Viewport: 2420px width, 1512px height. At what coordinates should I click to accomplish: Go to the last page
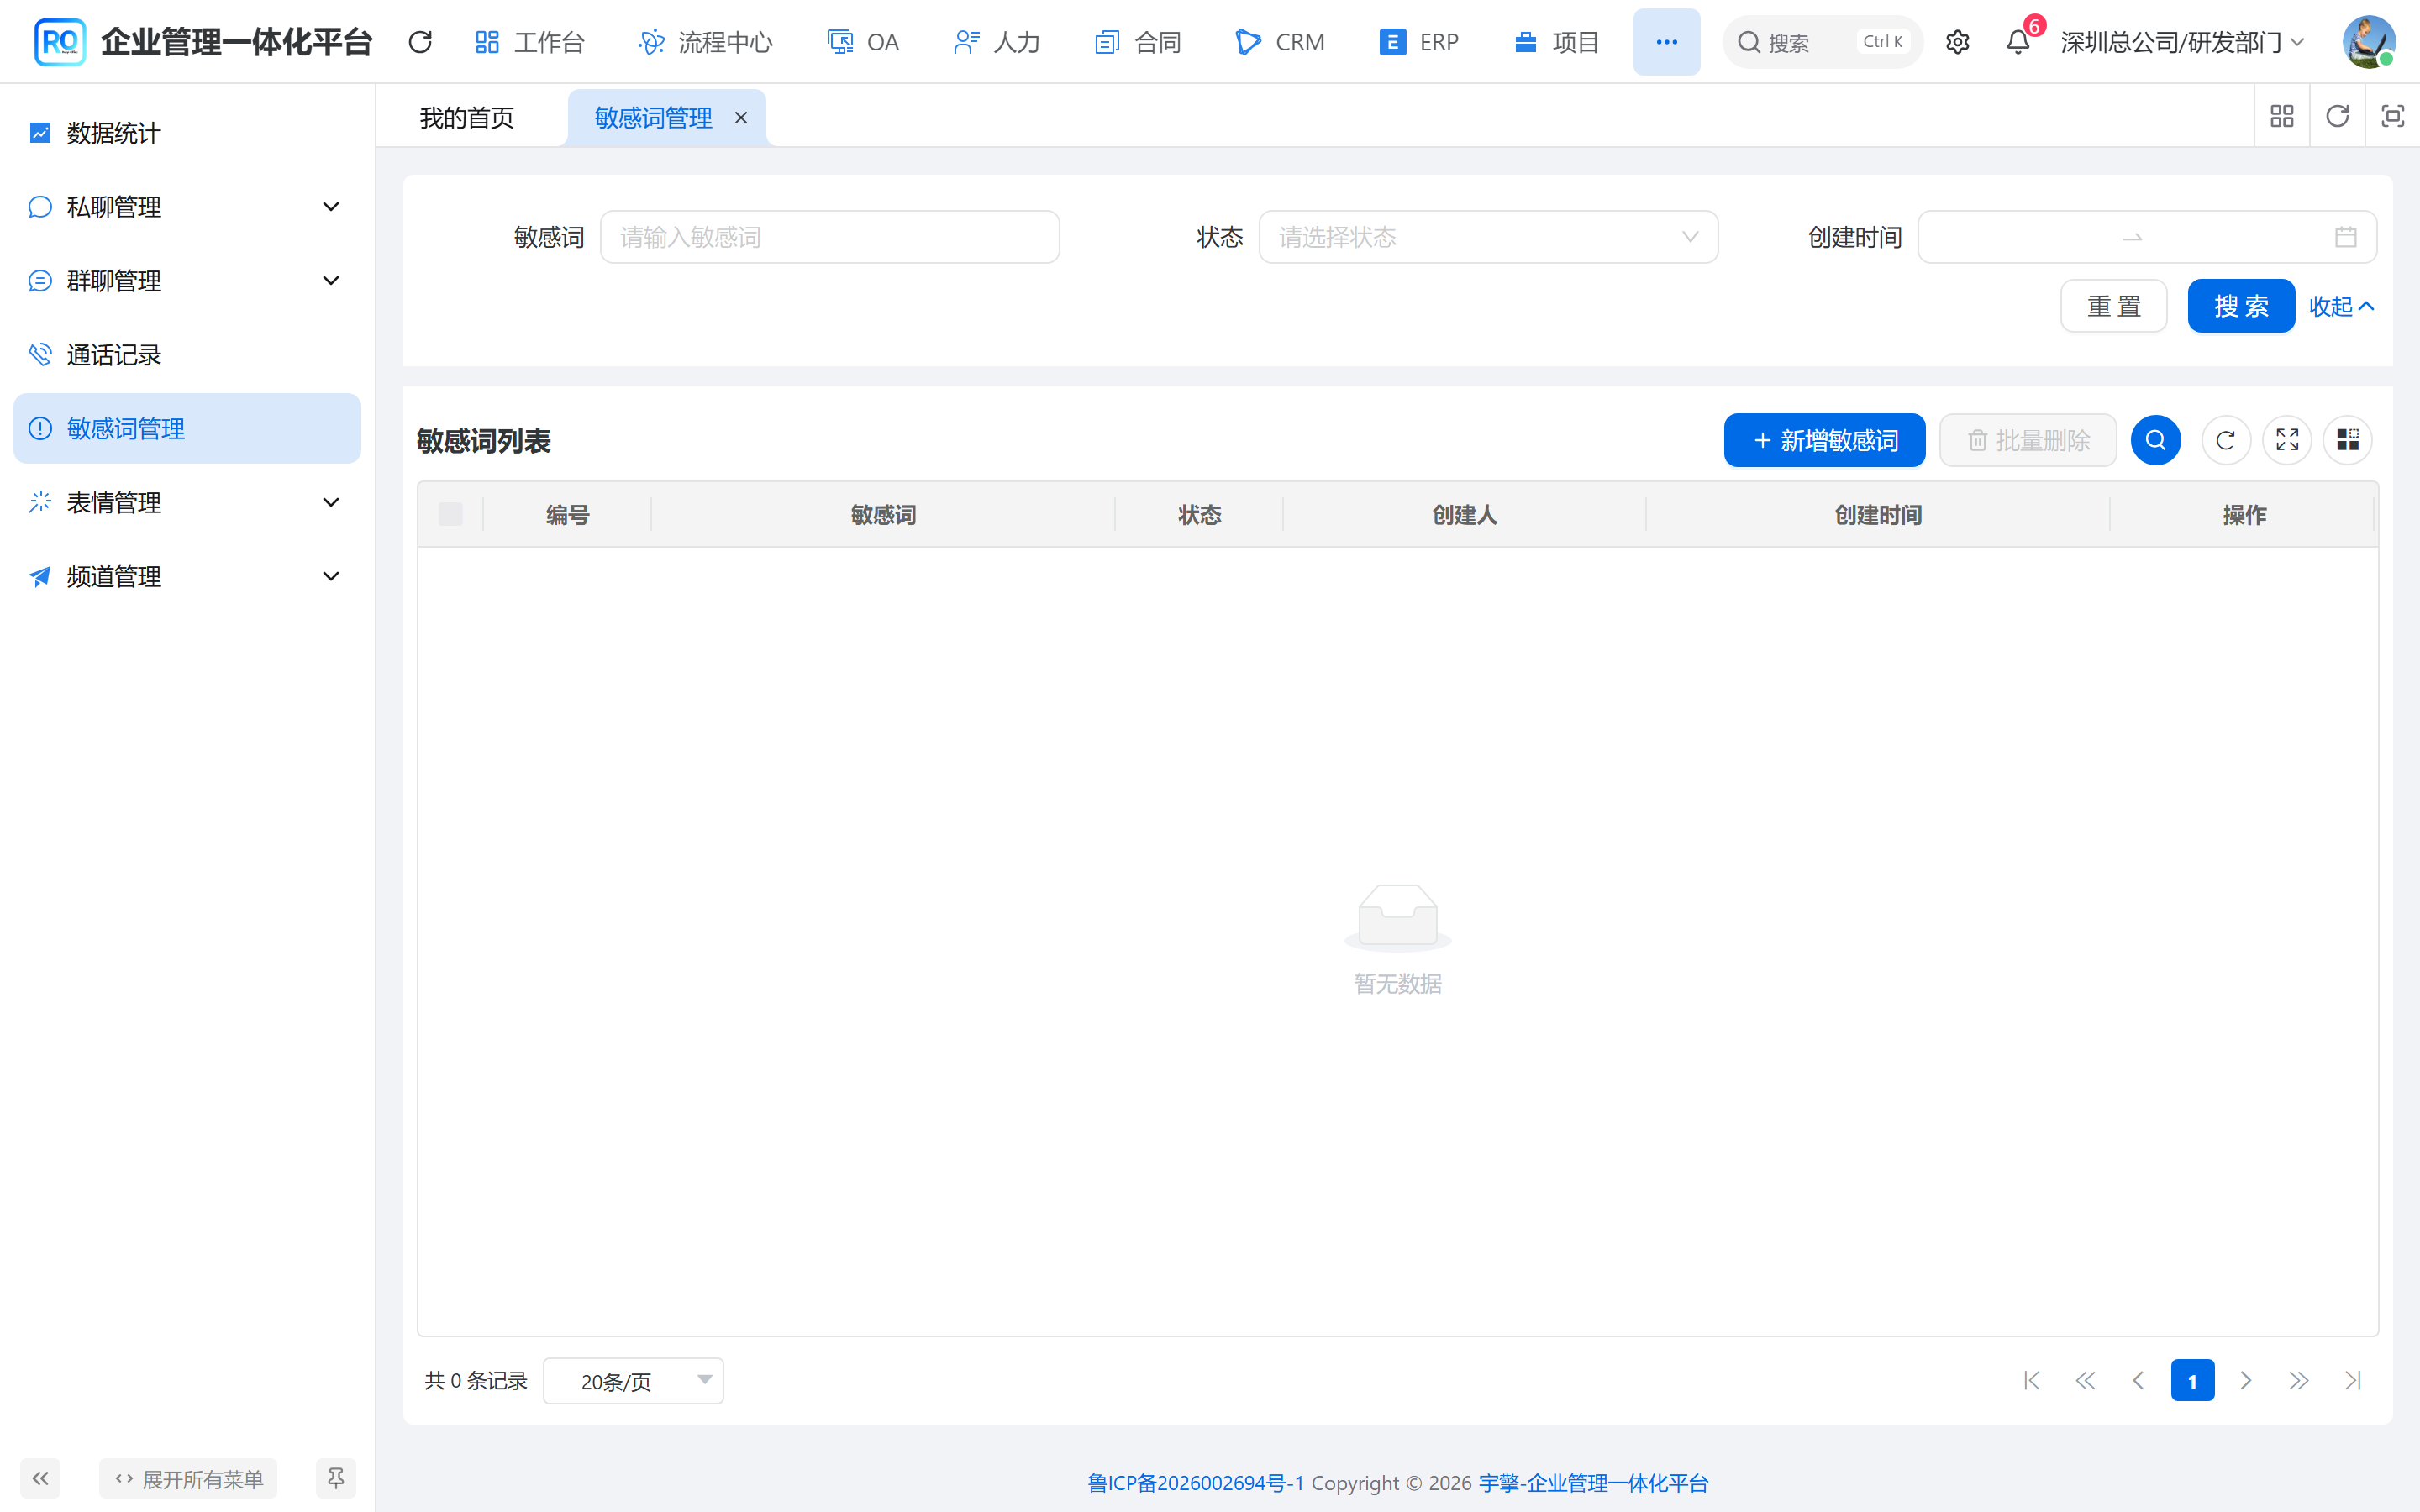pos(2353,1381)
